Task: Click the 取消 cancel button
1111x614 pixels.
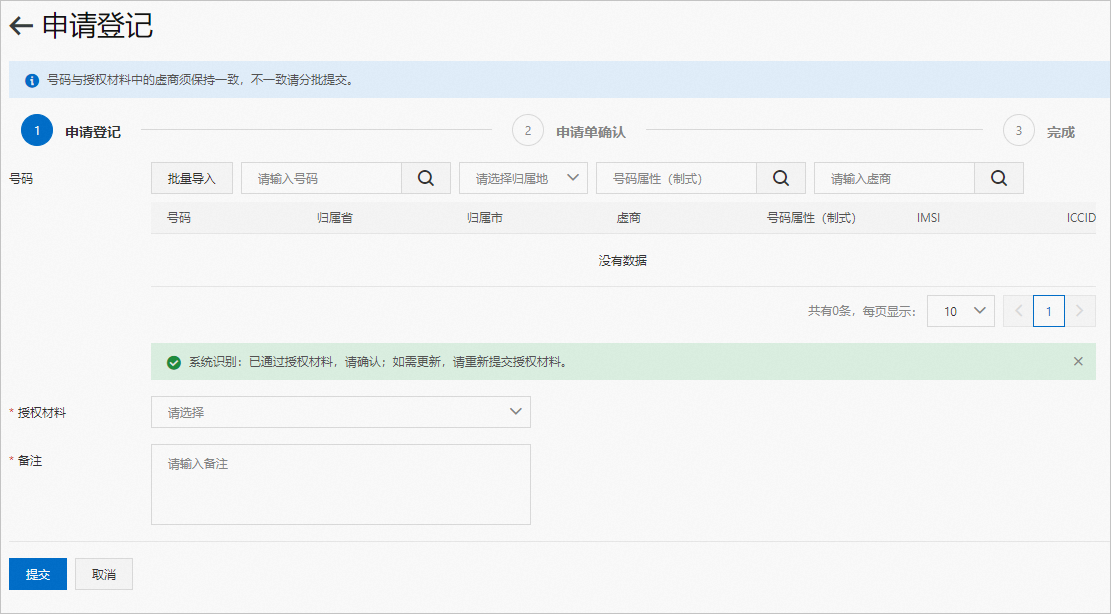Action: point(103,573)
